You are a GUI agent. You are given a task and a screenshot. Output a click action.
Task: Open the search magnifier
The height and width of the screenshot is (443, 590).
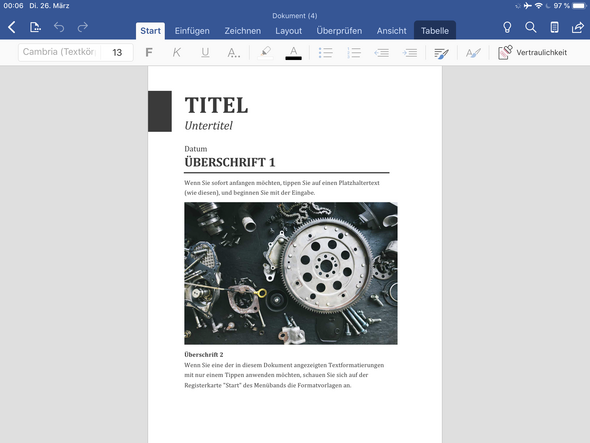tap(531, 27)
